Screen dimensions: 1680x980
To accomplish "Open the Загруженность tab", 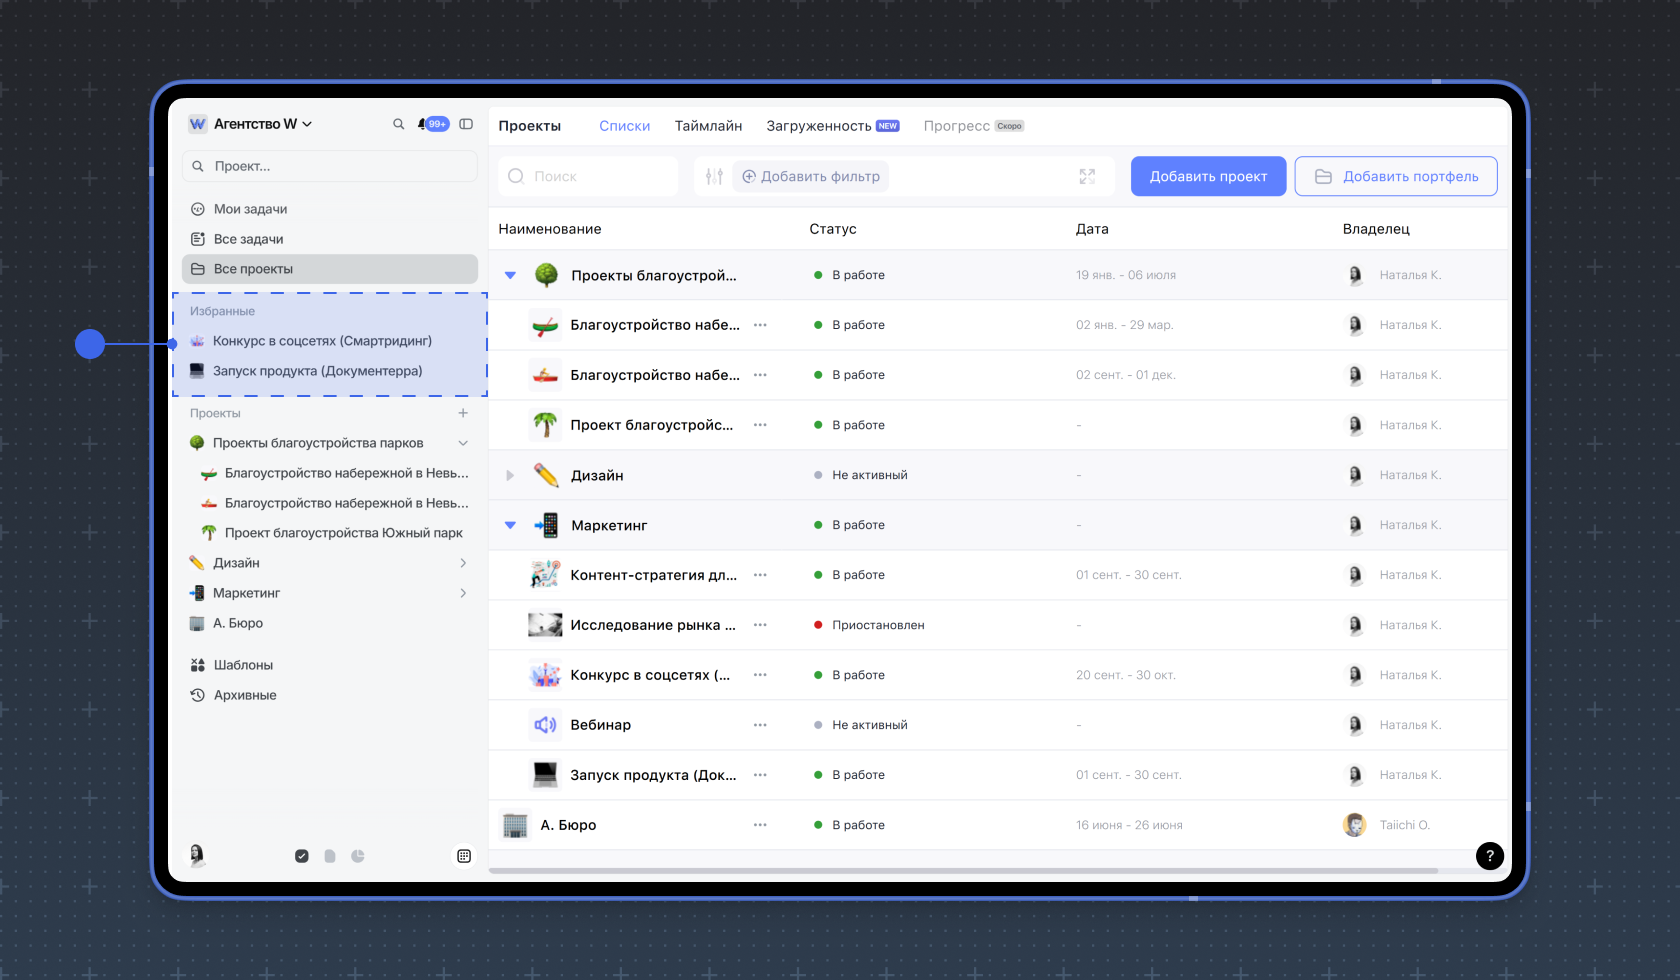I will tap(818, 126).
